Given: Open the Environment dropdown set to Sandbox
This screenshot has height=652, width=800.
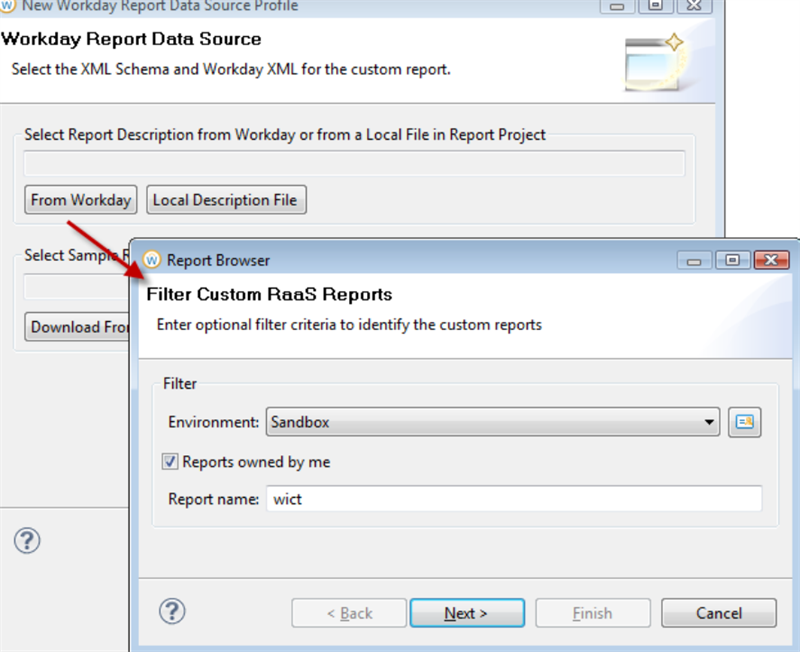Looking at the screenshot, I should point(492,422).
